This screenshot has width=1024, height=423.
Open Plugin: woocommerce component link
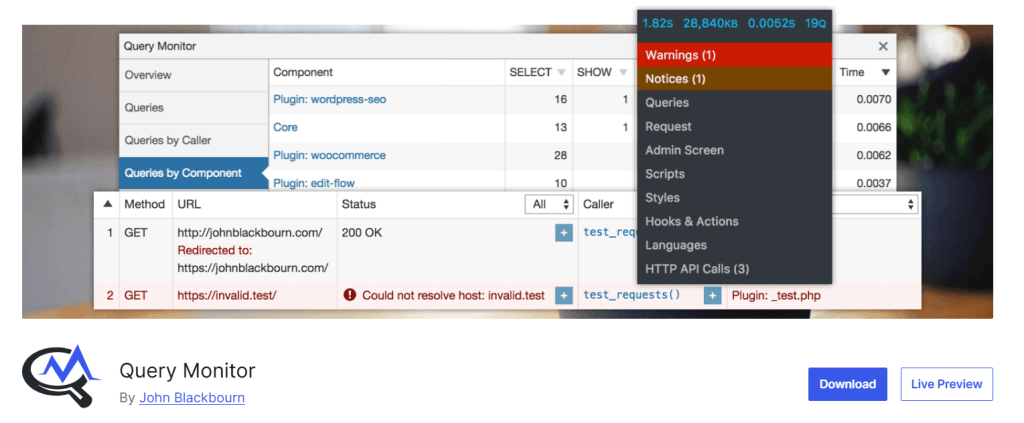pyautogui.click(x=330, y=155)
